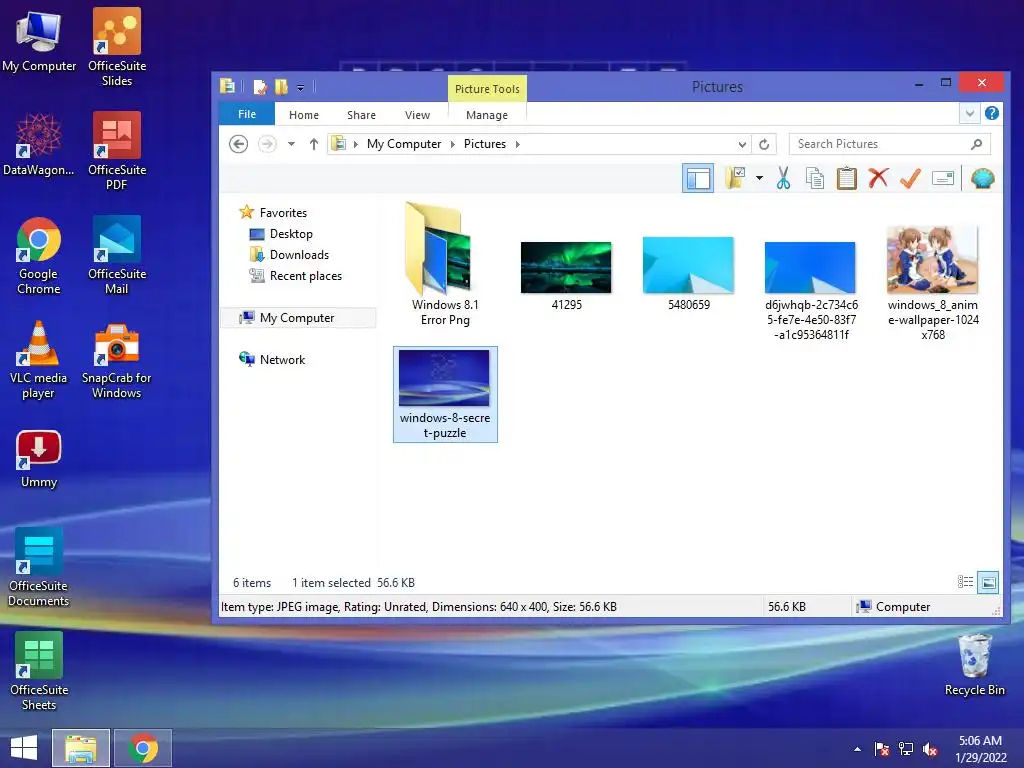Click the Pictures window system icon
The height and width of the screenshot is (768, 1024).
227,86
